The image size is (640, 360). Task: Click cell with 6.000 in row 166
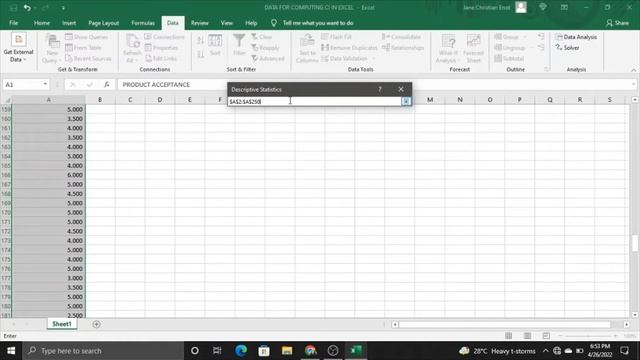(49, 175)
